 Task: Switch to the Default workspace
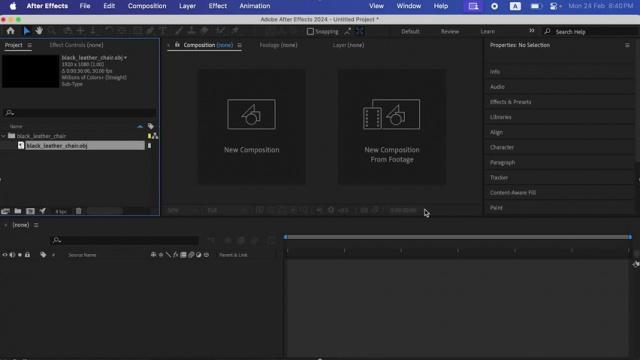(x=410, y=31)
